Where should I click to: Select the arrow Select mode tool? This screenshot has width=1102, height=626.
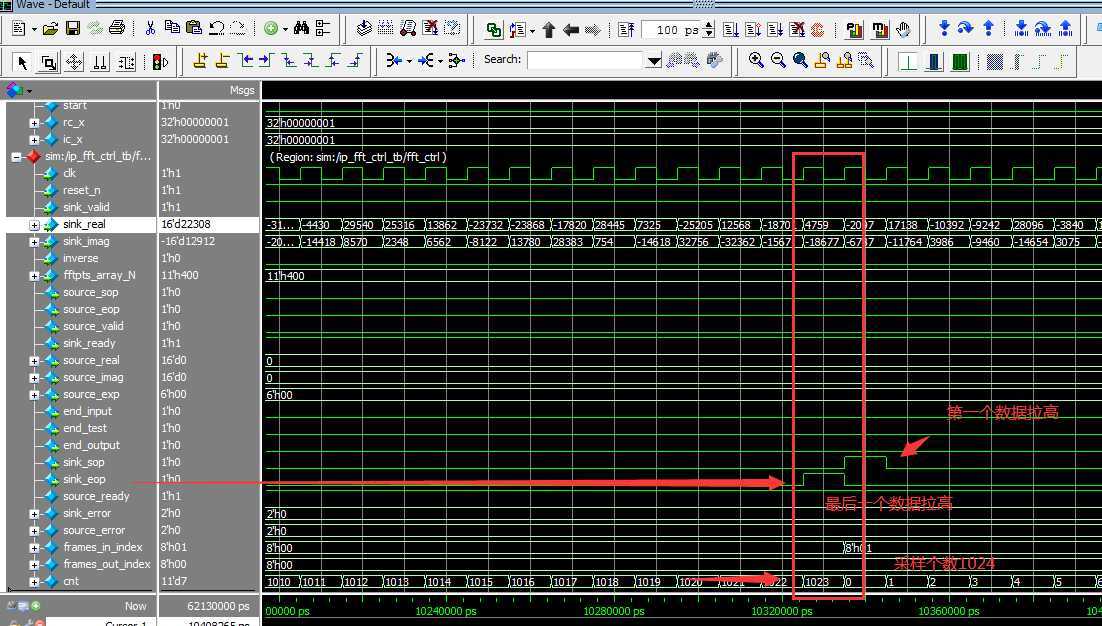22,63
